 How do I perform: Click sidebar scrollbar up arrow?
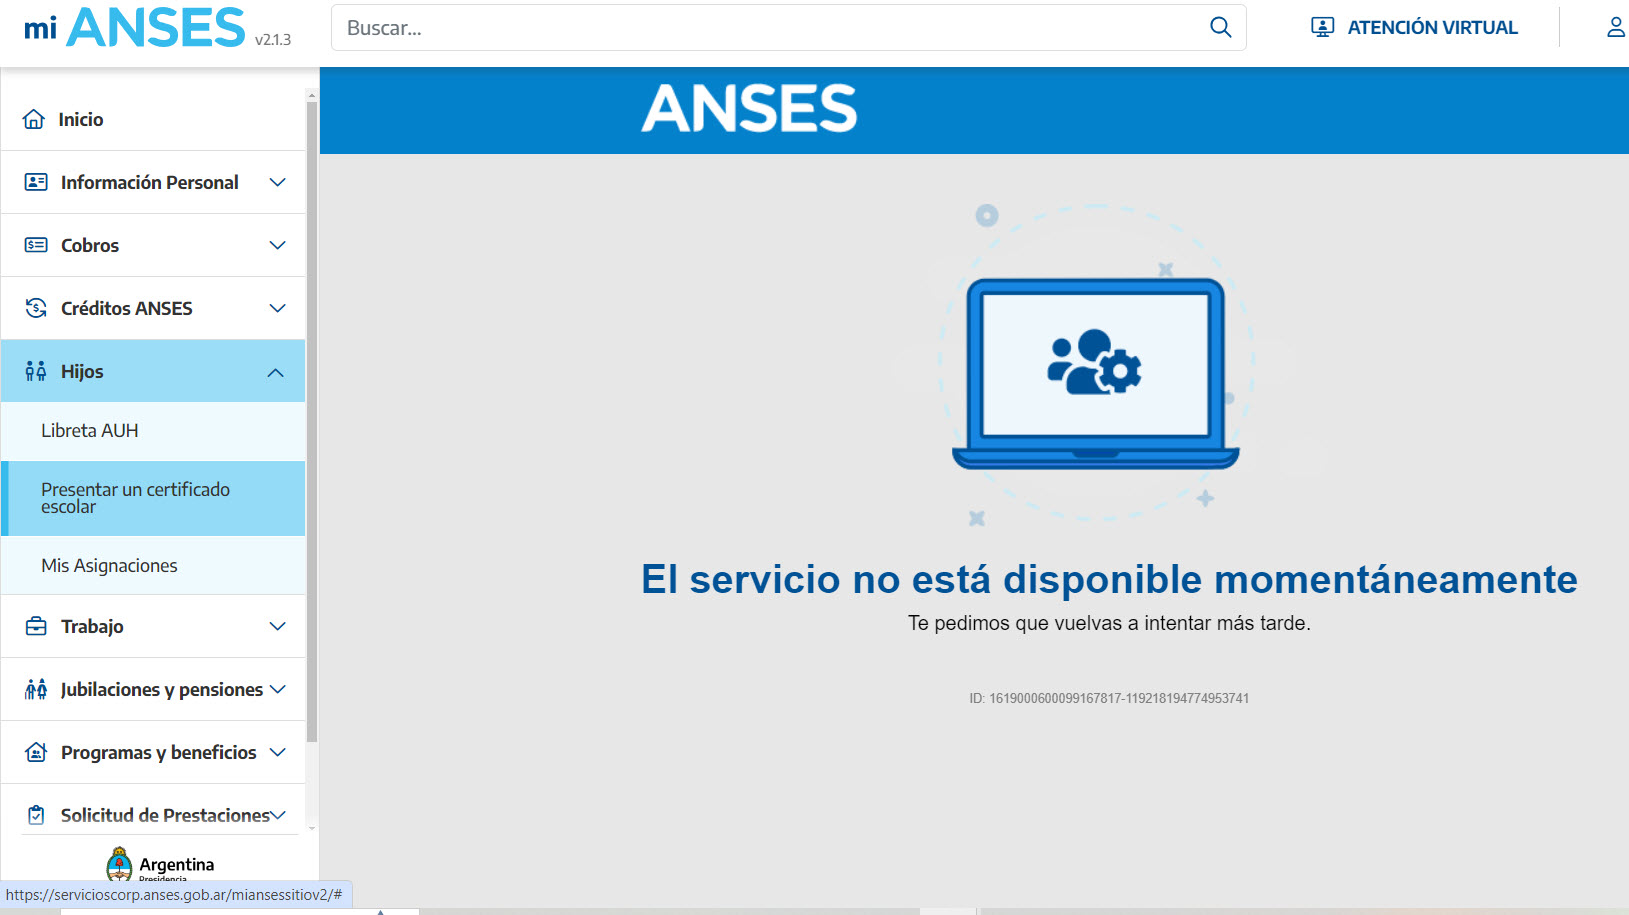pos(312,95)
